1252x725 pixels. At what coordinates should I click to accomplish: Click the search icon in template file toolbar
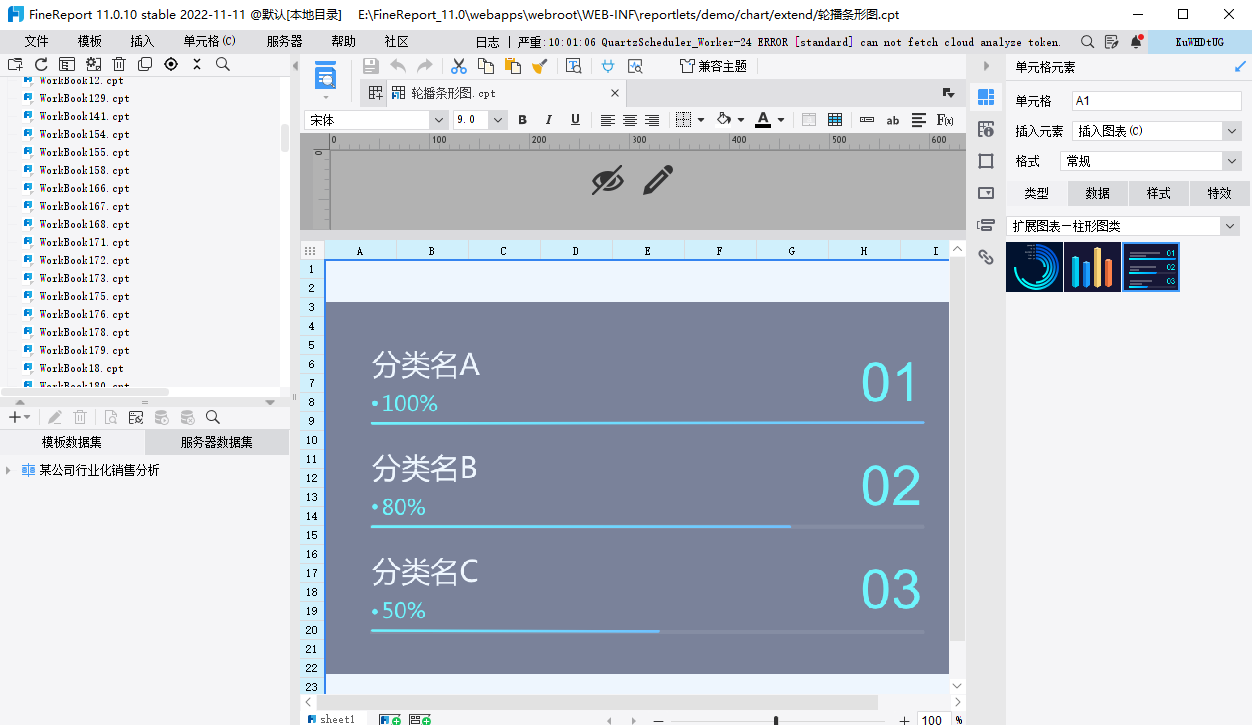[223, 64]
